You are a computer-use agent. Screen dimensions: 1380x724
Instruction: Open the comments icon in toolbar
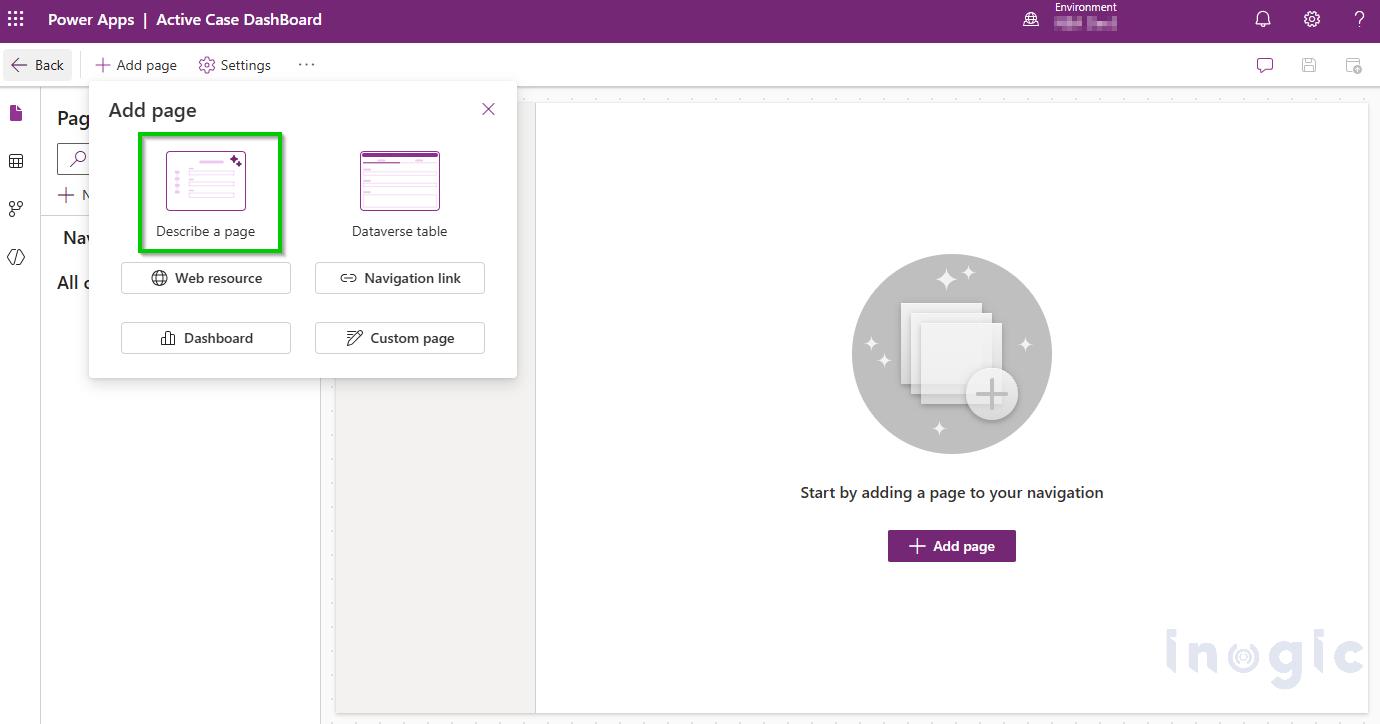[x=1265, y=65]
